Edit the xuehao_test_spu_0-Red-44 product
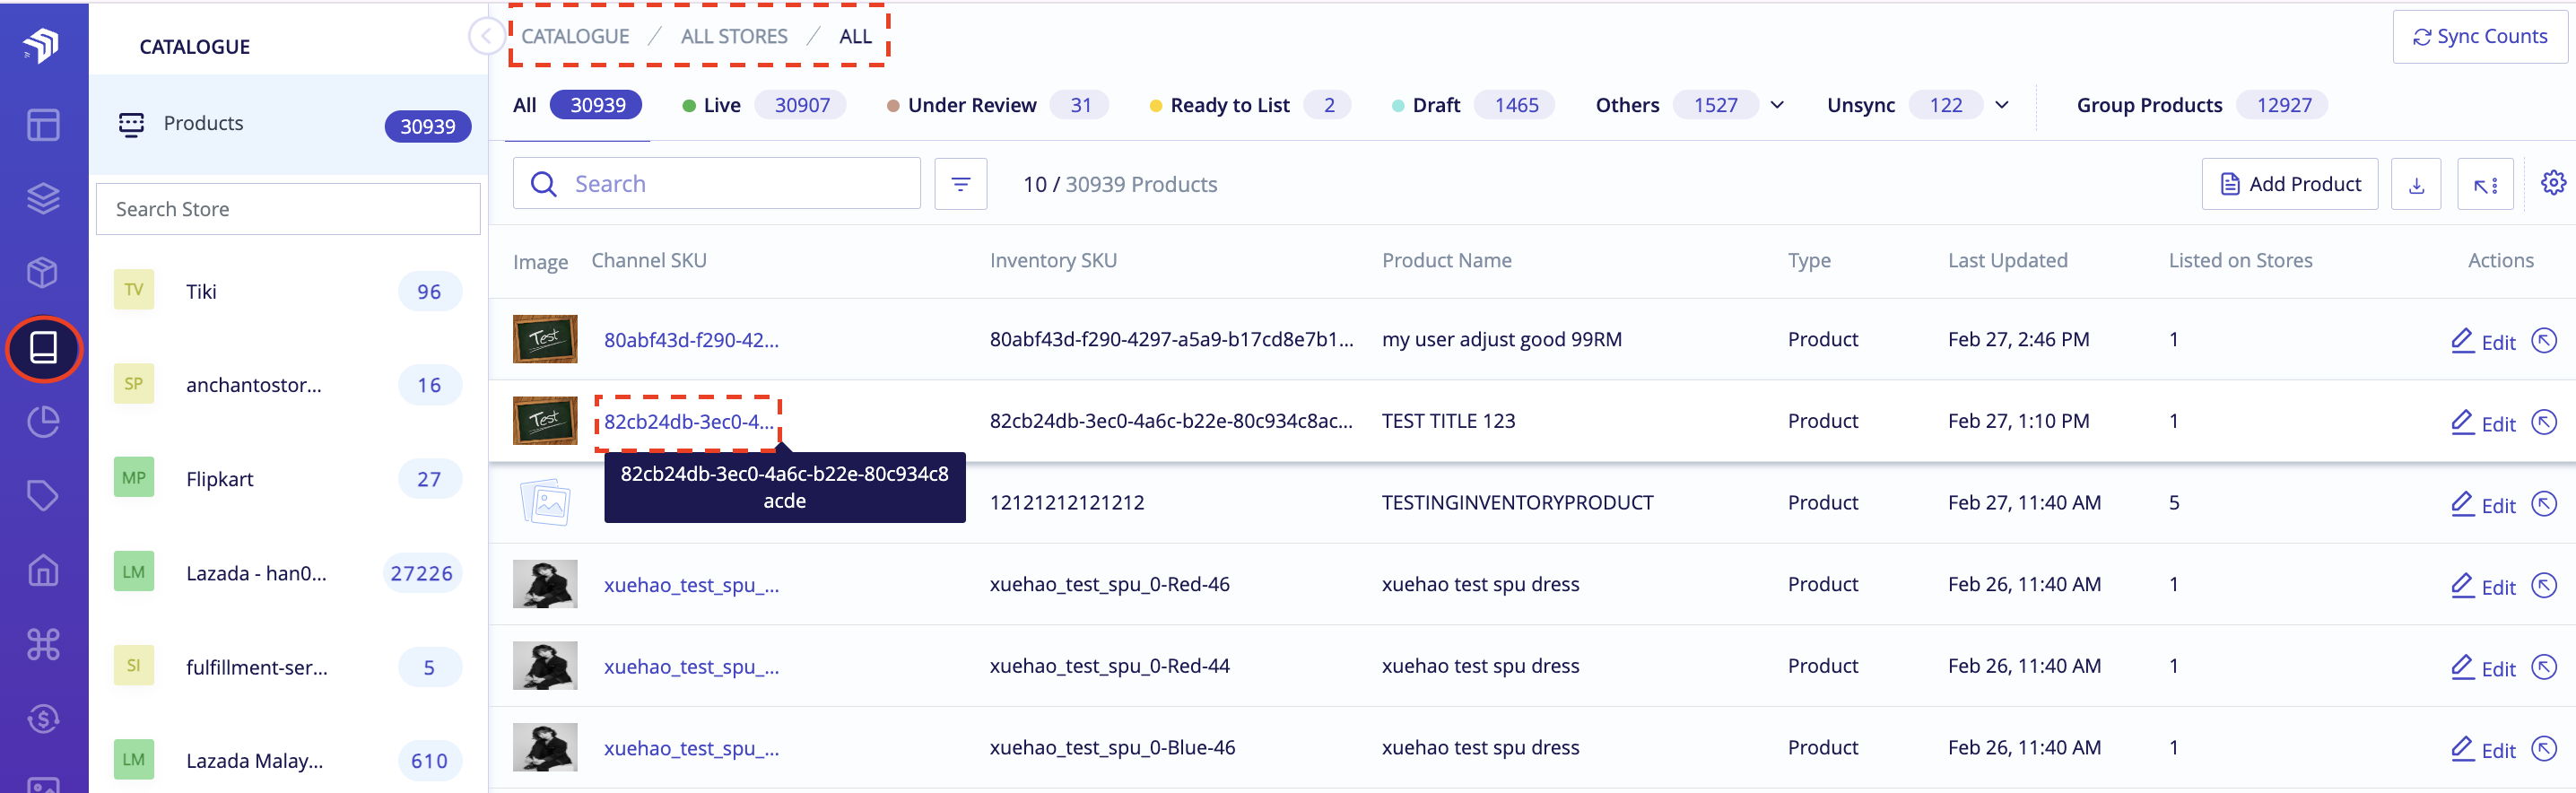This screenshot has width=2576, height=793. (2484, 668)
